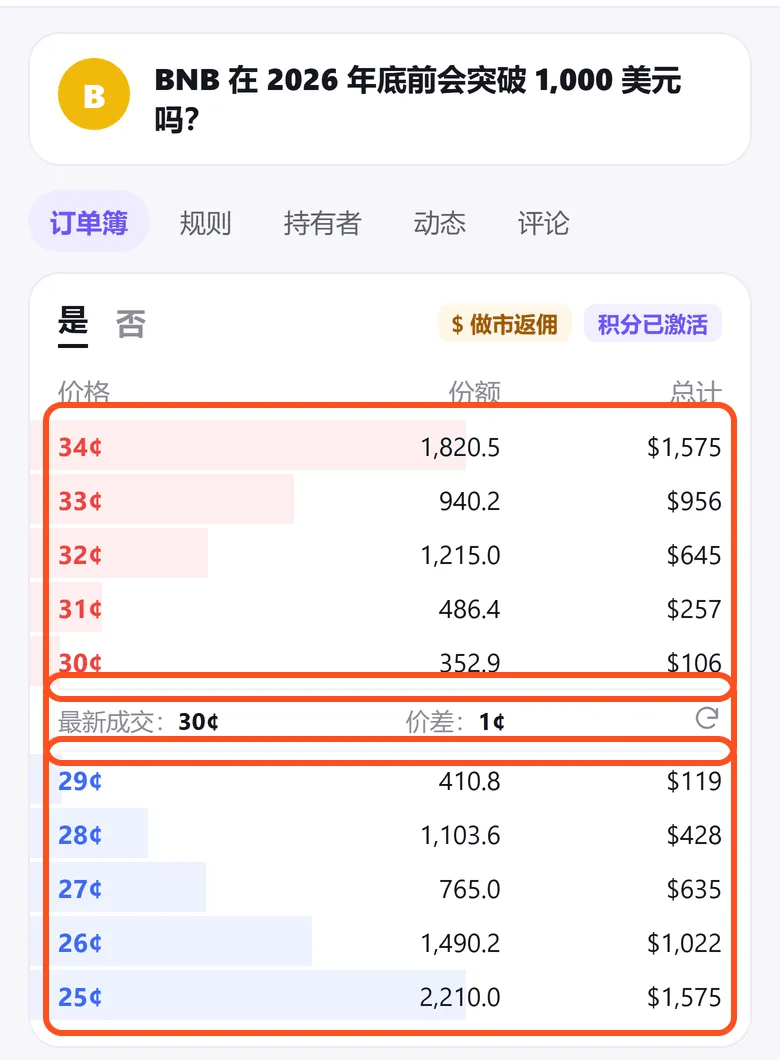Click the $119 total
The image size is (780, 1060).
point(694,781)
